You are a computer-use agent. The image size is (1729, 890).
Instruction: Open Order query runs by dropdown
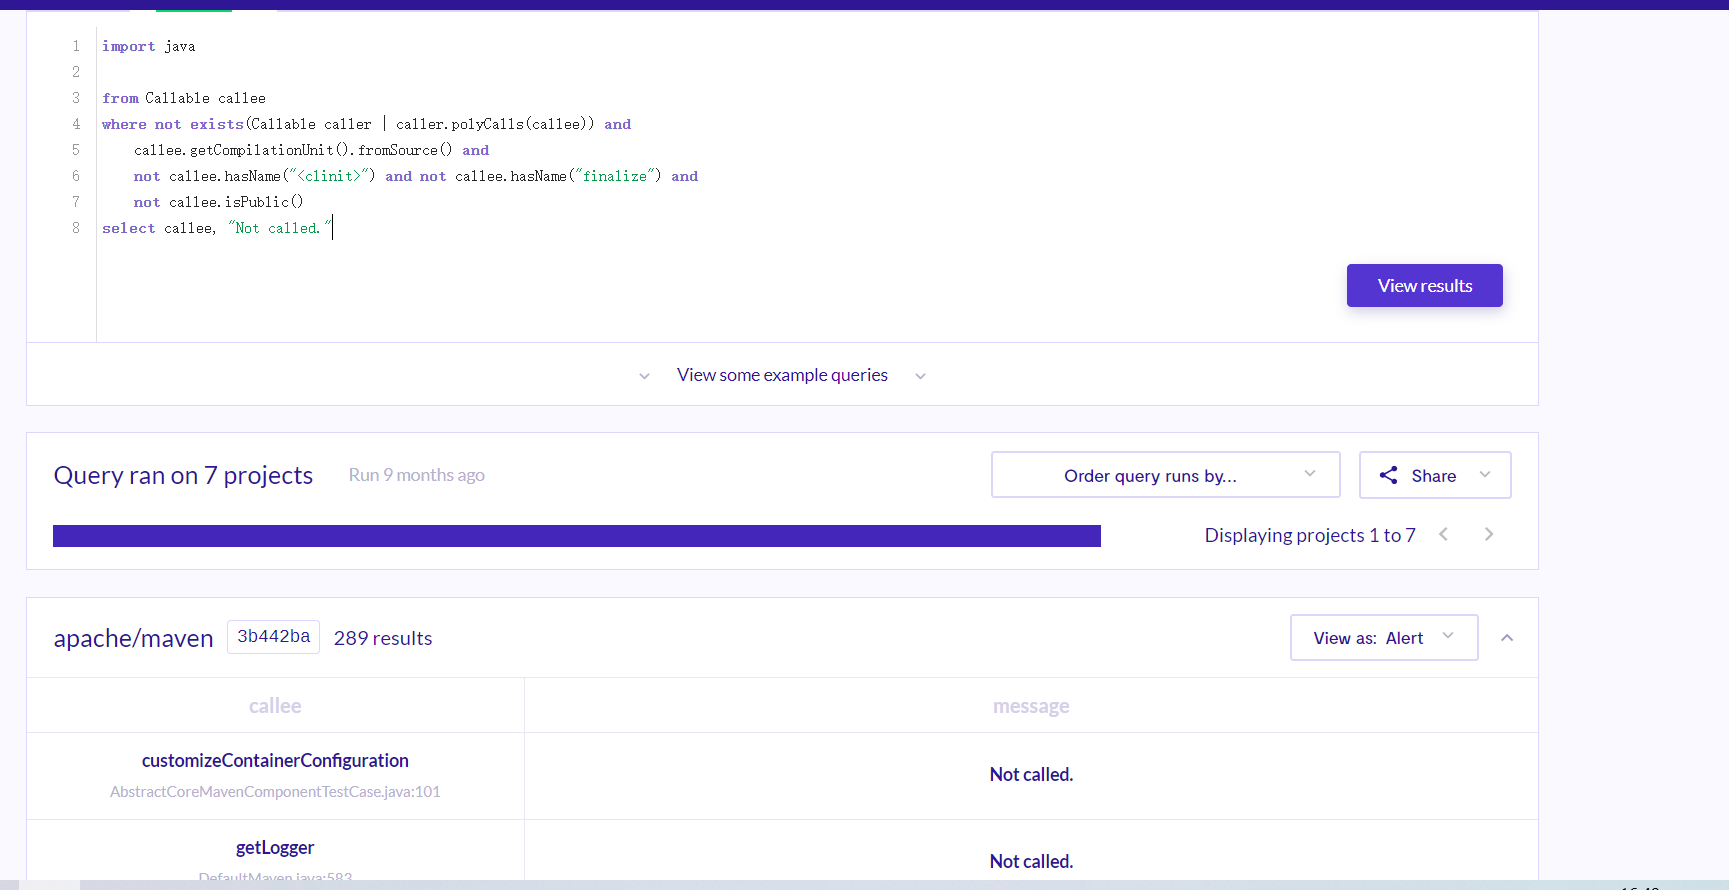point(1165,474)
